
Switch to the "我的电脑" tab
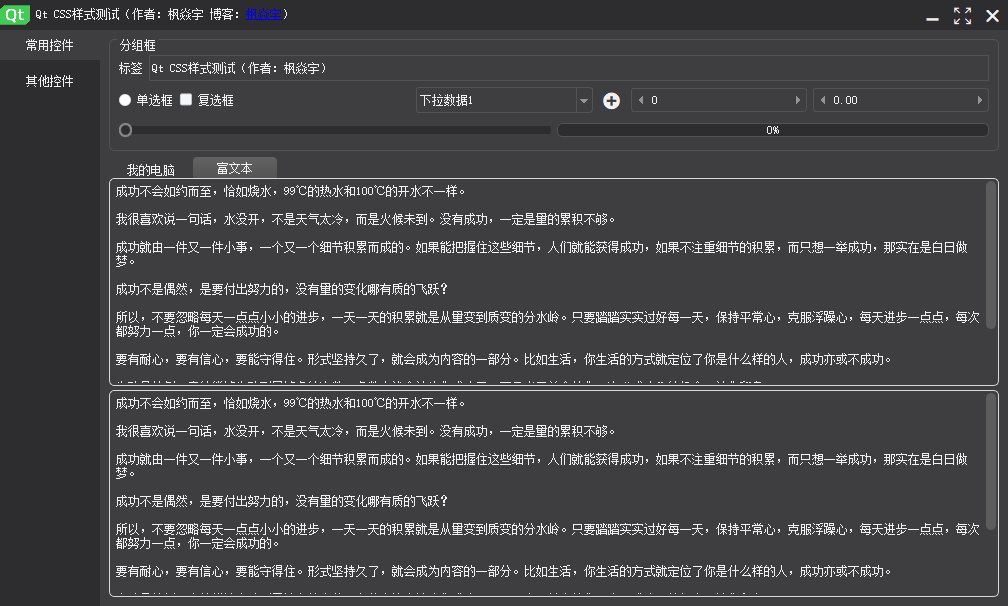click(x=150, y=168)
